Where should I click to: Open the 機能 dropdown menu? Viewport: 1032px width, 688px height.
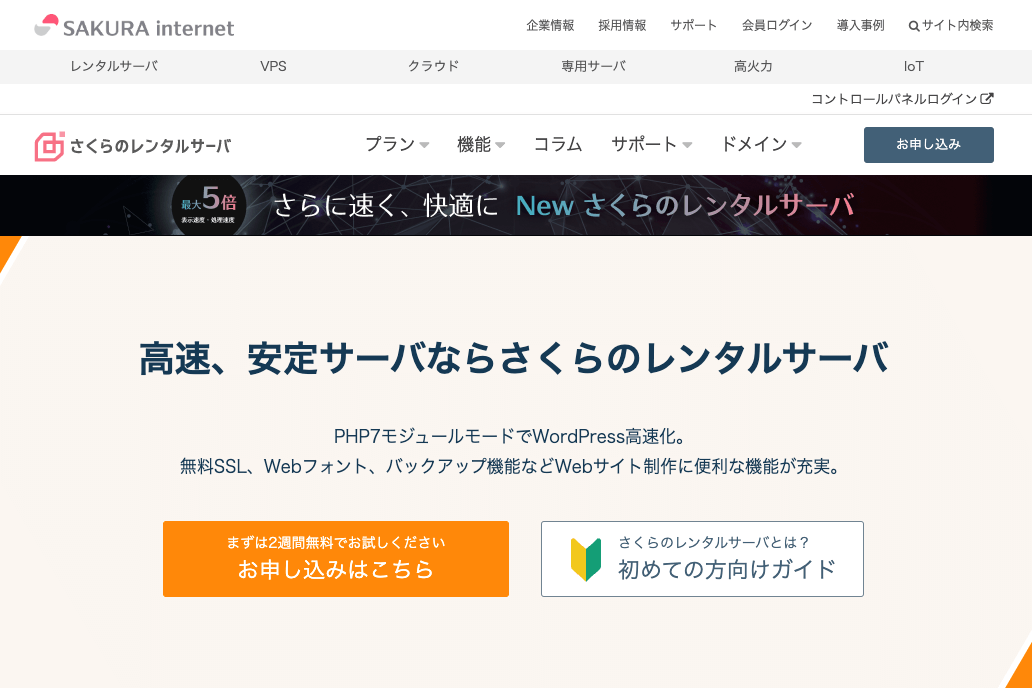pyautogui.click(x=480, y=144)
